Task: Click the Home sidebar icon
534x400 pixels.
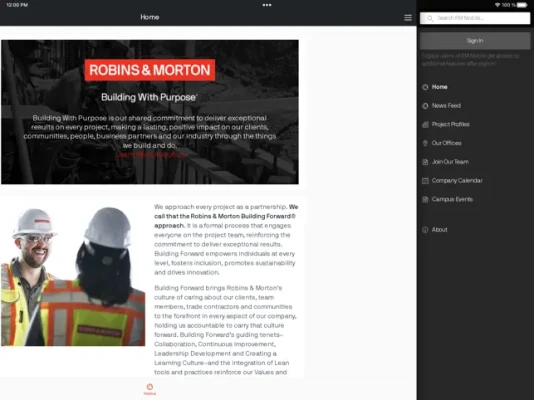Action: 425,87
